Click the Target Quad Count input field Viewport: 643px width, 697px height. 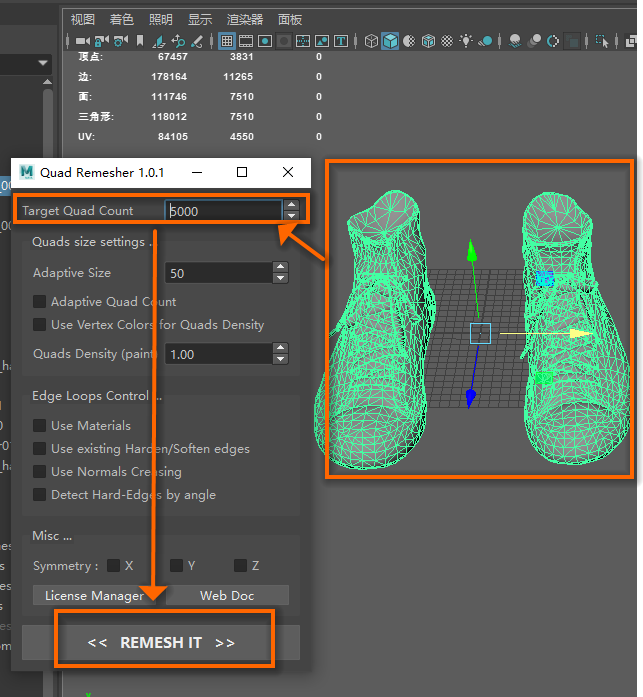pyautogui.click(x=223, y=211)
